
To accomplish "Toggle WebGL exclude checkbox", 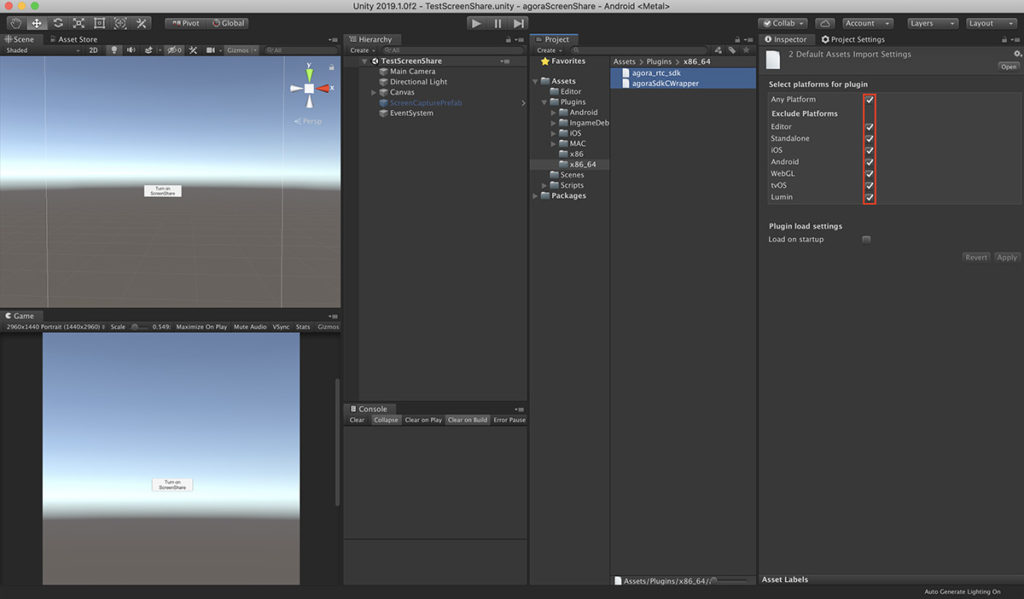I will [869, 174].
